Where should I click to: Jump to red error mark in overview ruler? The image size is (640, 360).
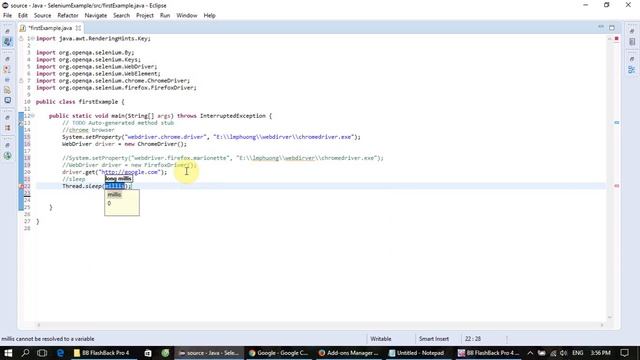coord(617,186)
